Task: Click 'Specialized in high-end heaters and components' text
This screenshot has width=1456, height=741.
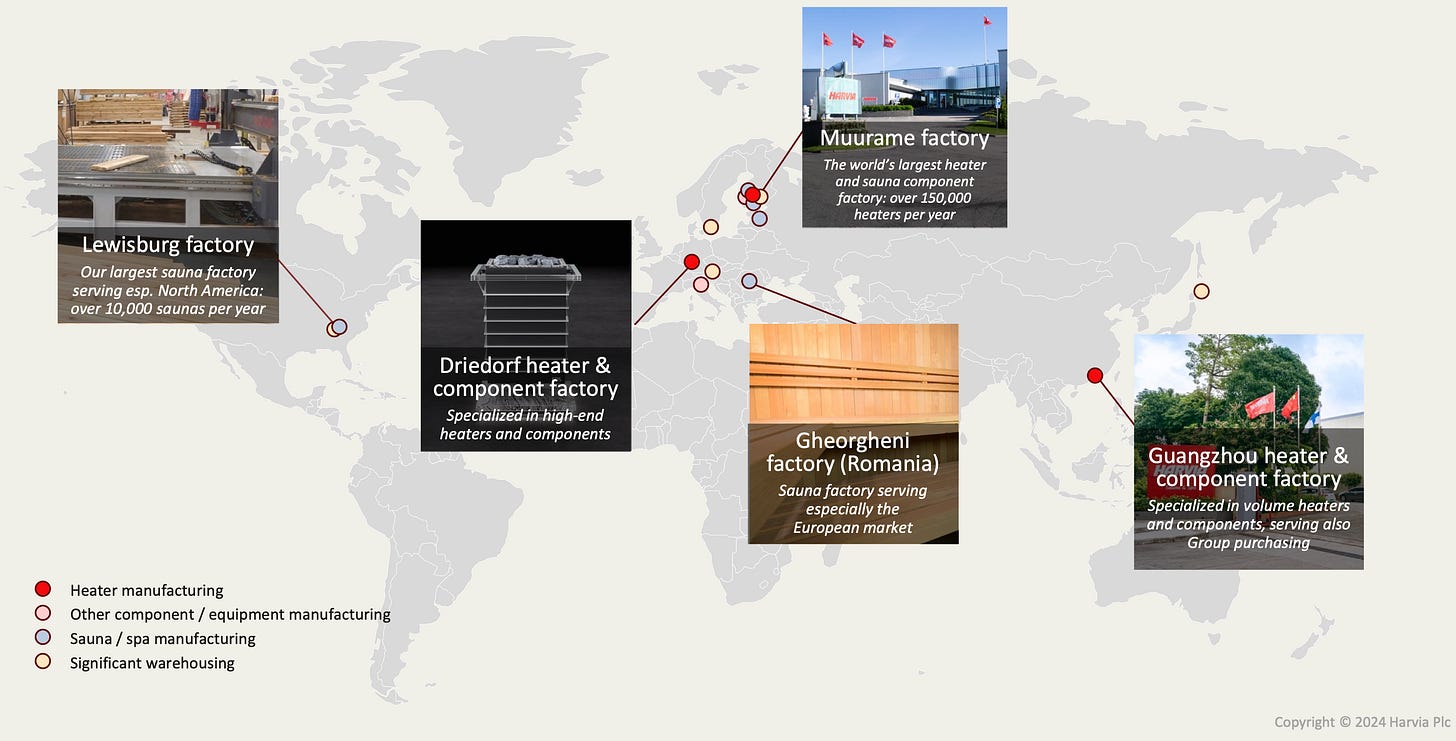Action: 526,425
